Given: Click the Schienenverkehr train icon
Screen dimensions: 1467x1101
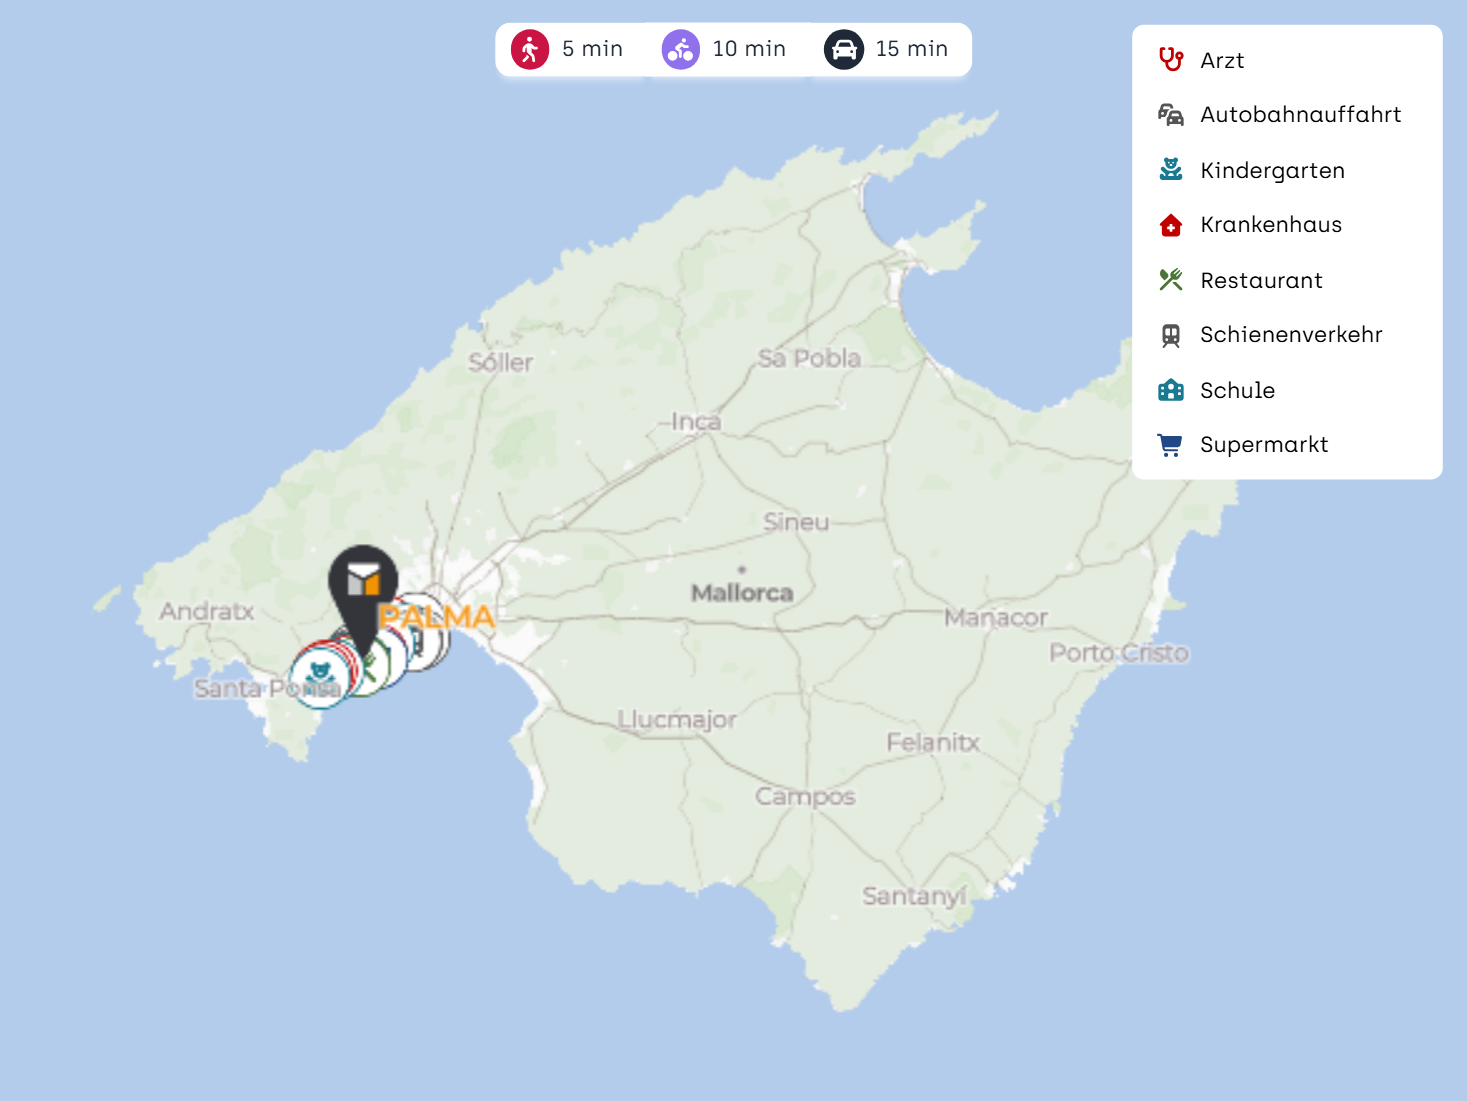Looking at the screenshot, I should [x=1171, y=335].
